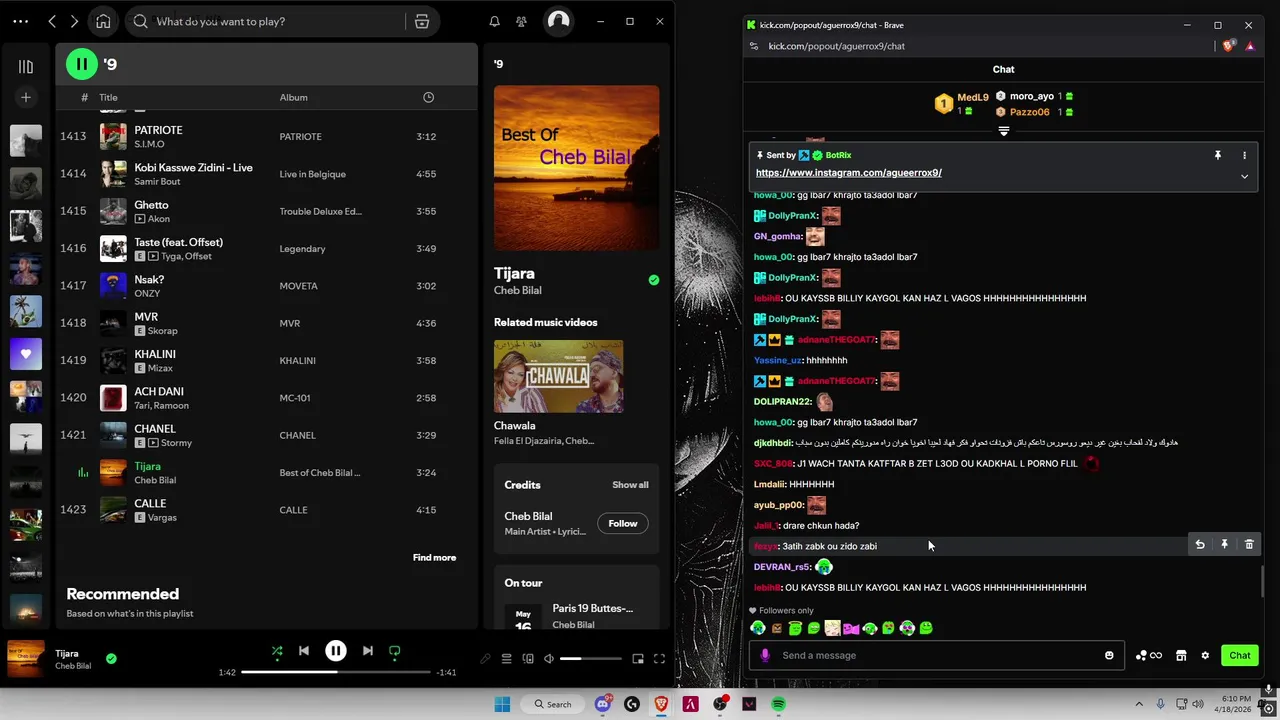Image resolution: width=1280 pixels, height=720 pixels.
Task: Open Stormy artist link
Action: [176, 443]
